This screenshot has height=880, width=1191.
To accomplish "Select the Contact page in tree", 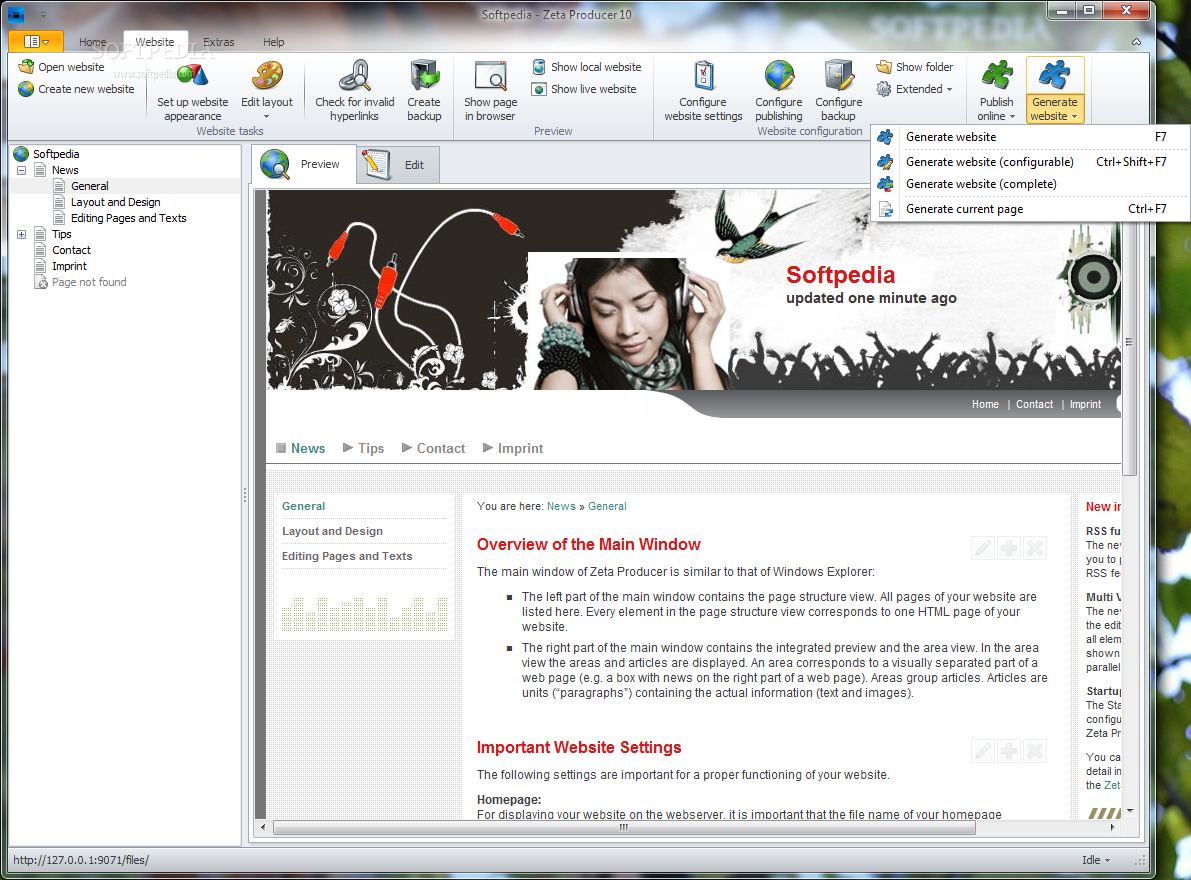I will point(71,250).
